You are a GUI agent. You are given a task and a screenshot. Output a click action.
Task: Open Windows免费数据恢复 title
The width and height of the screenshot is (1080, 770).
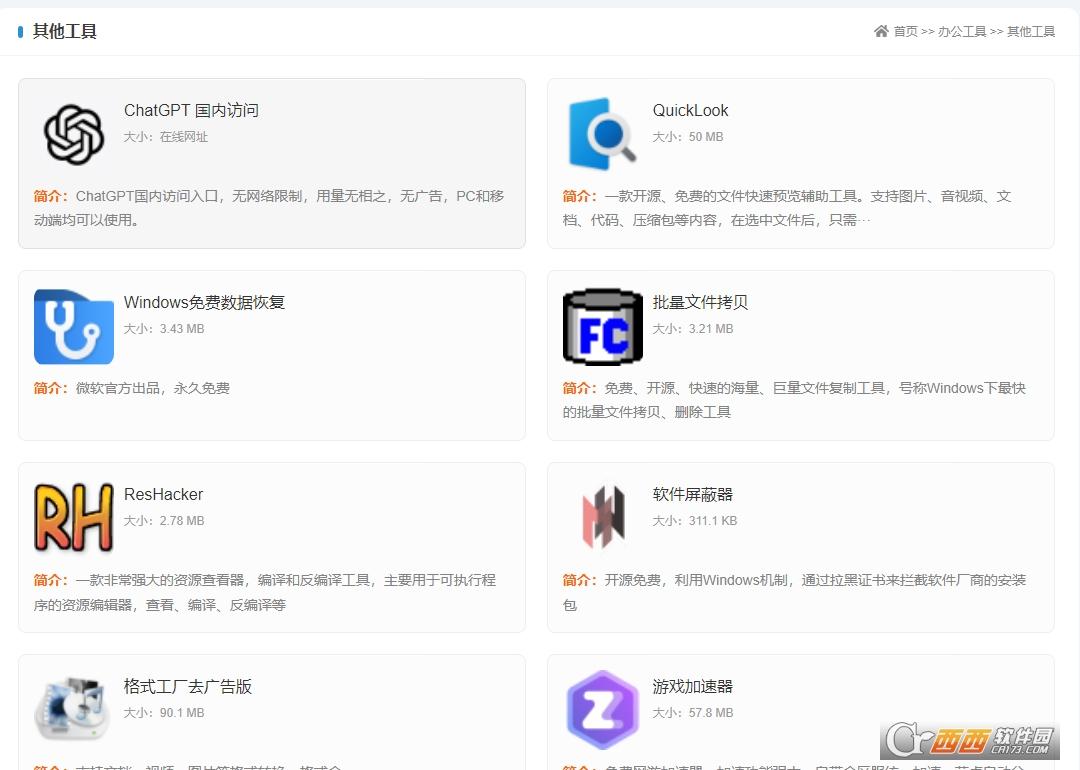[205, 302]
